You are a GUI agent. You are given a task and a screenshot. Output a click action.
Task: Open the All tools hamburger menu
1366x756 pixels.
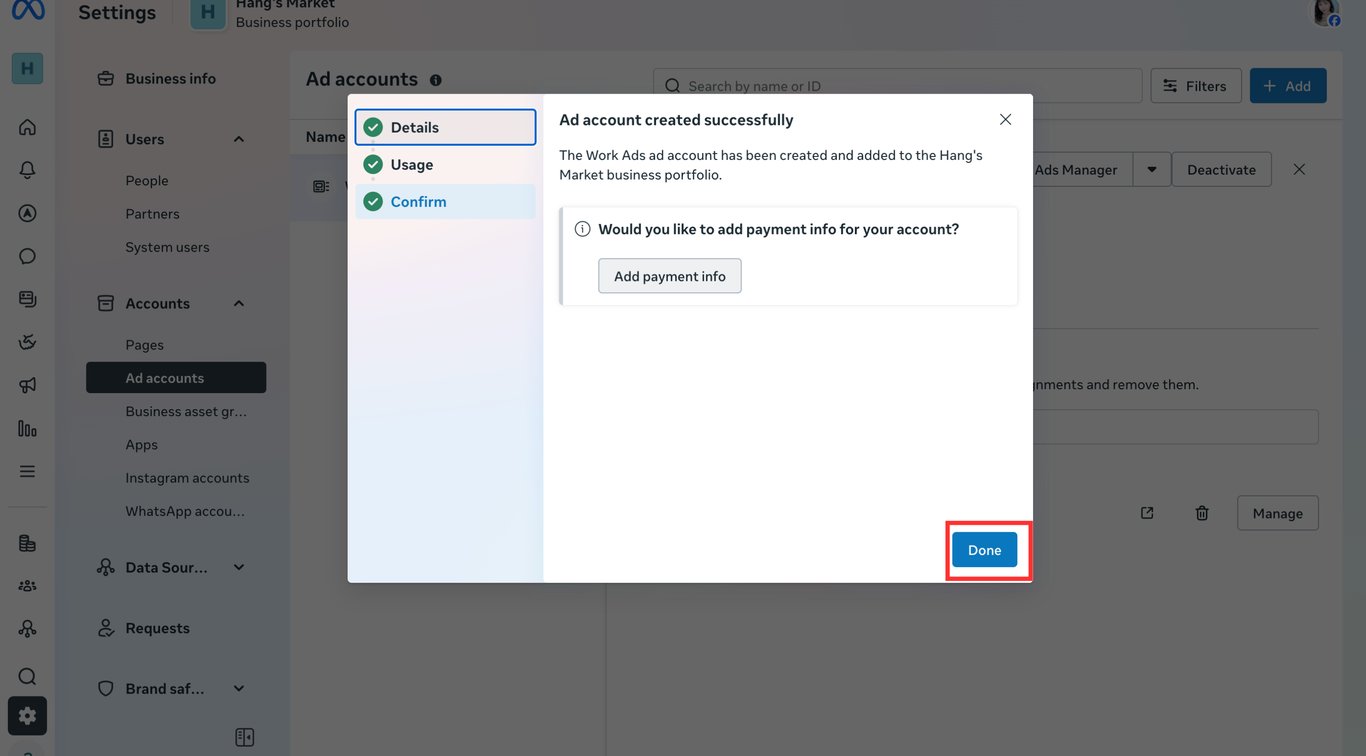27,471
